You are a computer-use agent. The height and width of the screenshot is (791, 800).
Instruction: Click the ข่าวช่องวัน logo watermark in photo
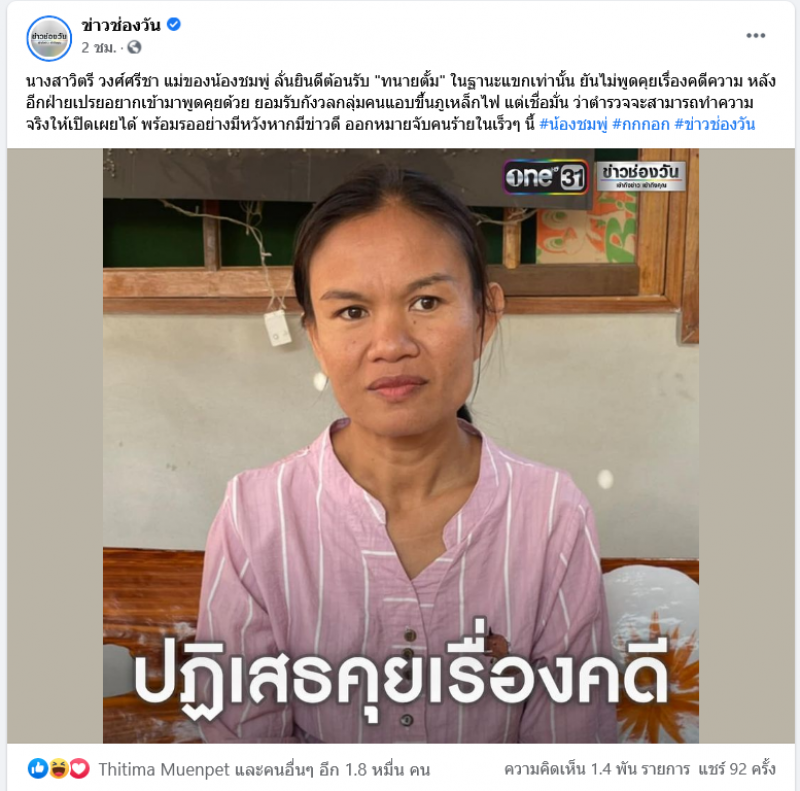(641, 176)
